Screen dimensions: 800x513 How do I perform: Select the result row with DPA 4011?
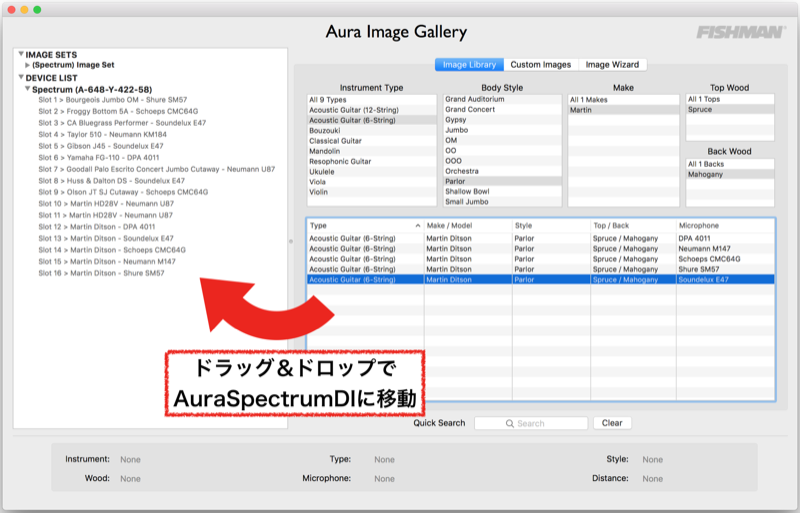(541, 238)
